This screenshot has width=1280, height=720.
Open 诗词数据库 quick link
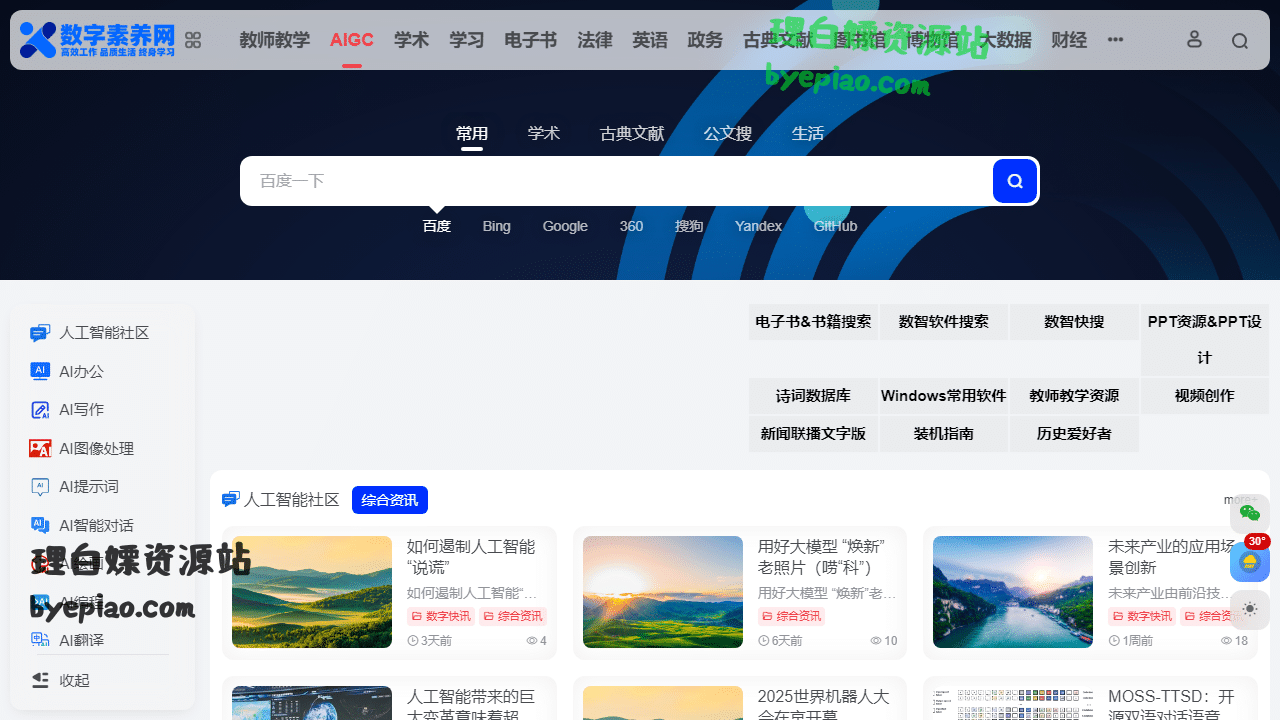(x=813, y=396)
